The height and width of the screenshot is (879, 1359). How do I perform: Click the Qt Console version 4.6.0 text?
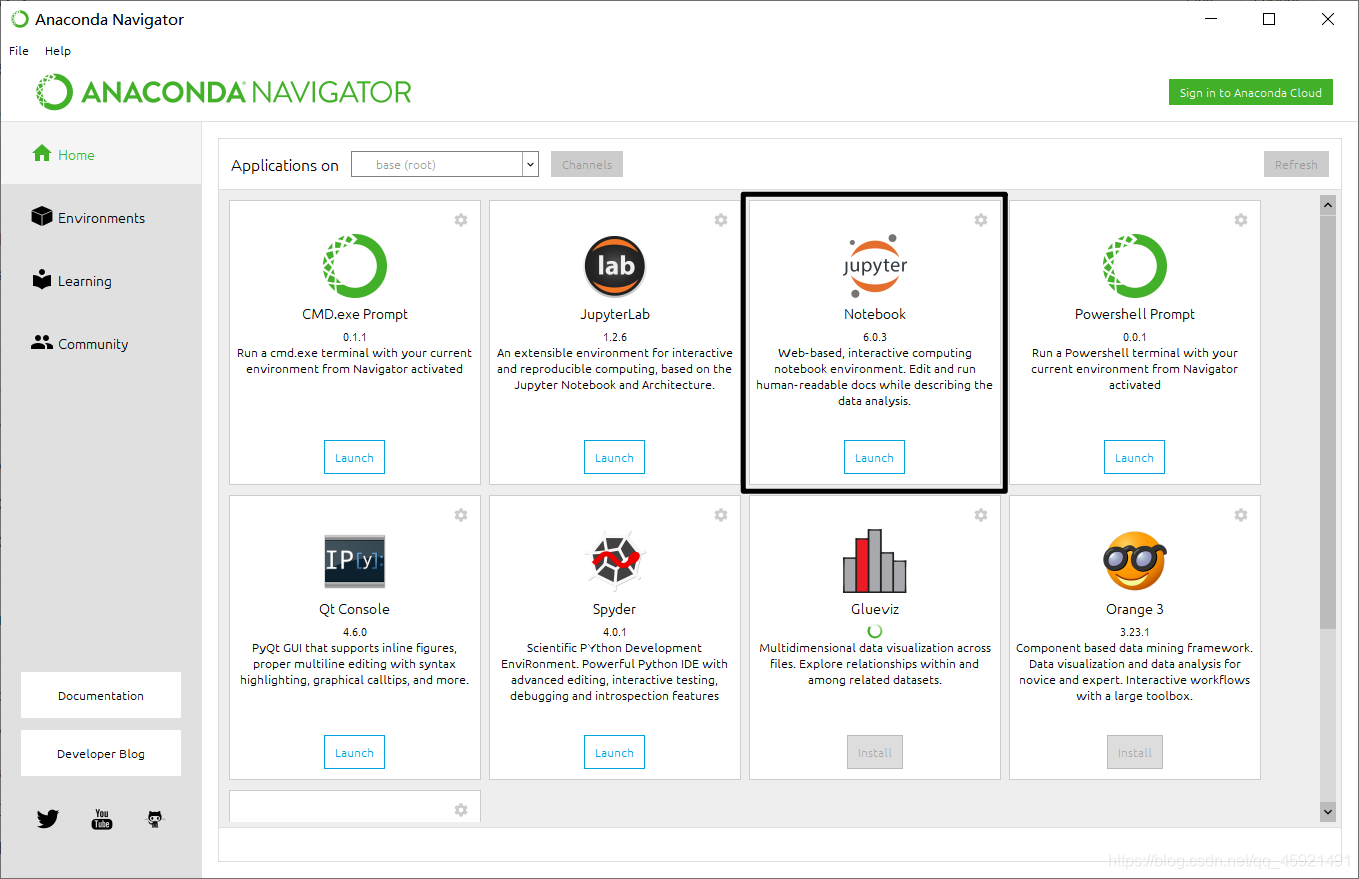coord(355,632)
